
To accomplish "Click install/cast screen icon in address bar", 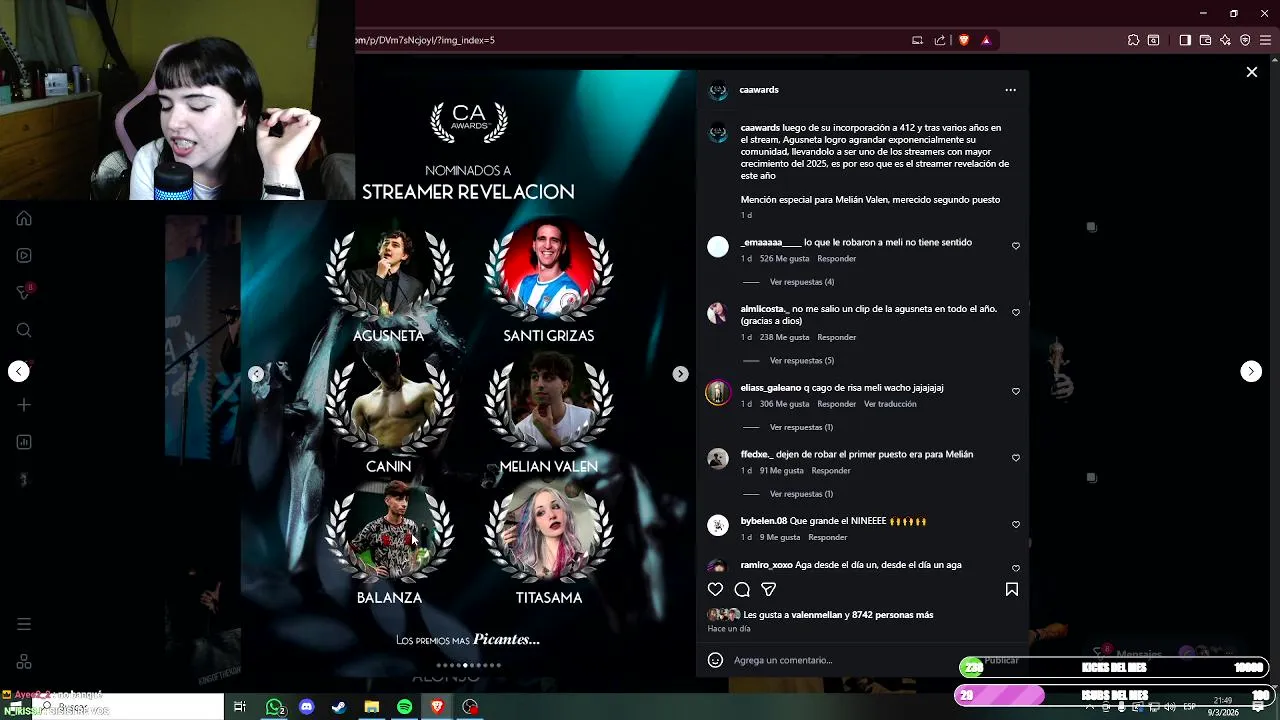I will click(917, 40).
